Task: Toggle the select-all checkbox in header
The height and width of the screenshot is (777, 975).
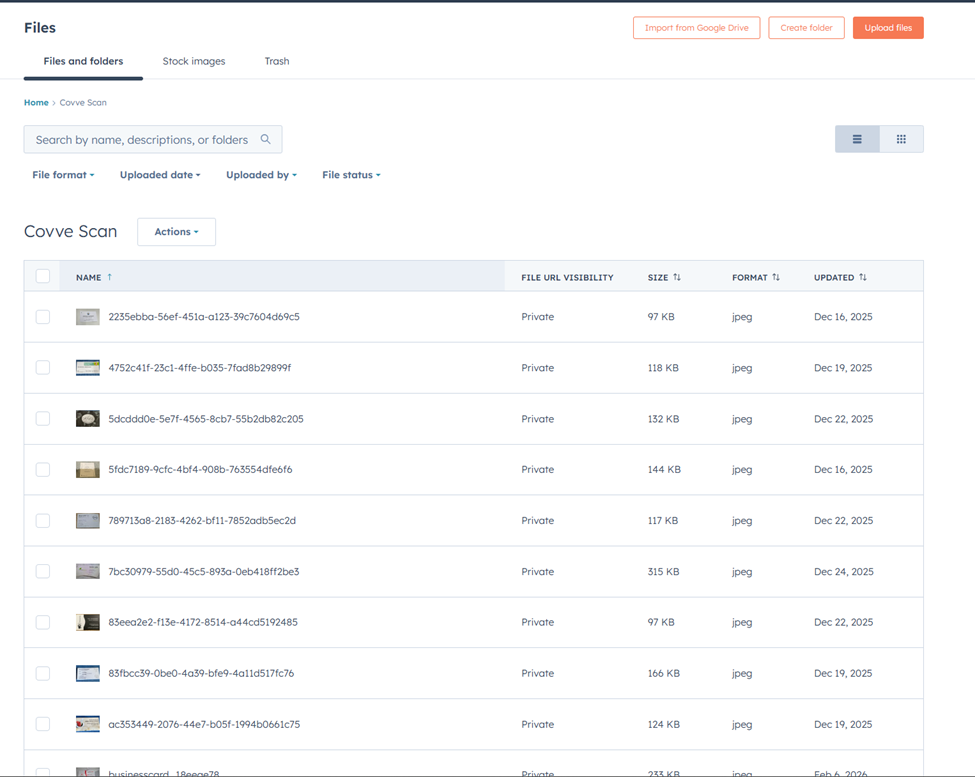Action: click(43, 277)
